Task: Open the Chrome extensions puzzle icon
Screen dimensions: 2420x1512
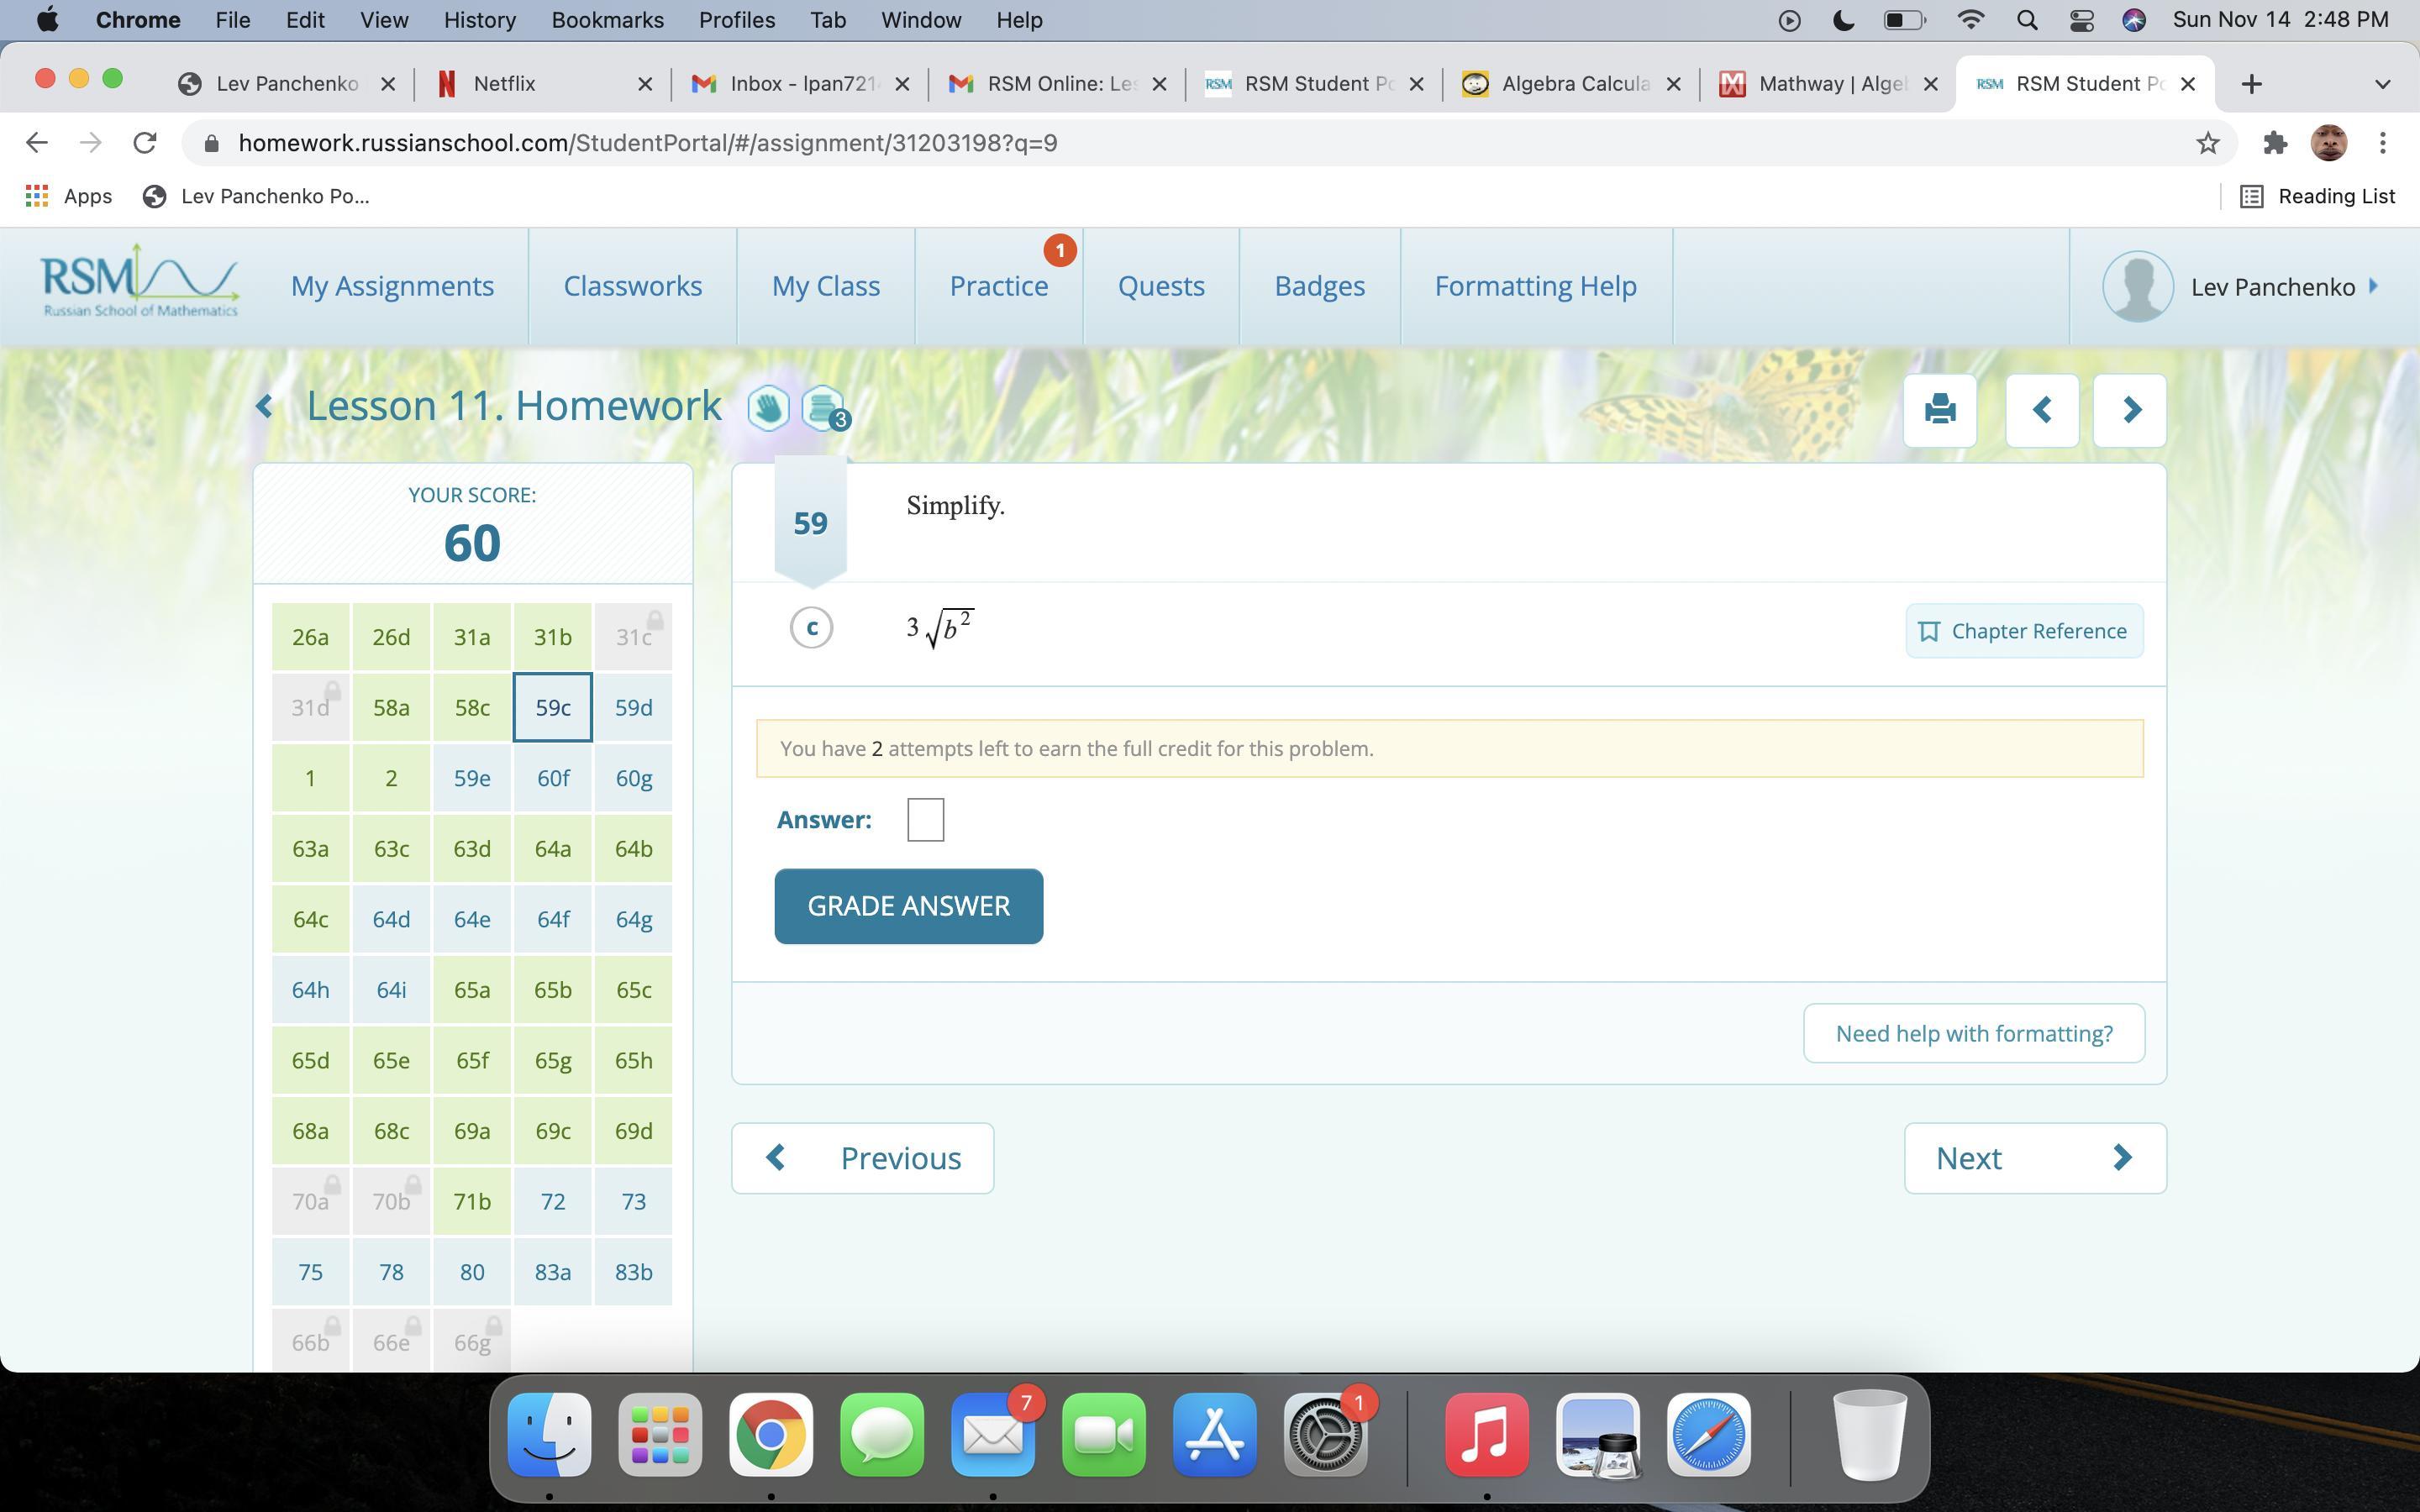Action: tap(2274, 143)
